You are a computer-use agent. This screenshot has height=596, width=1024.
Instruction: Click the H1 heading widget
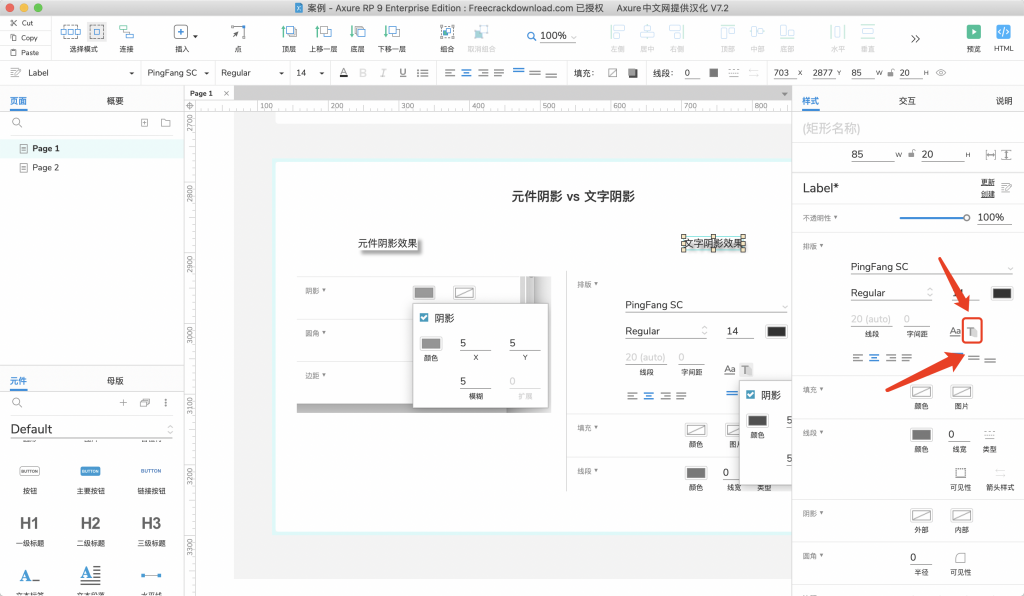click(29, 523)
